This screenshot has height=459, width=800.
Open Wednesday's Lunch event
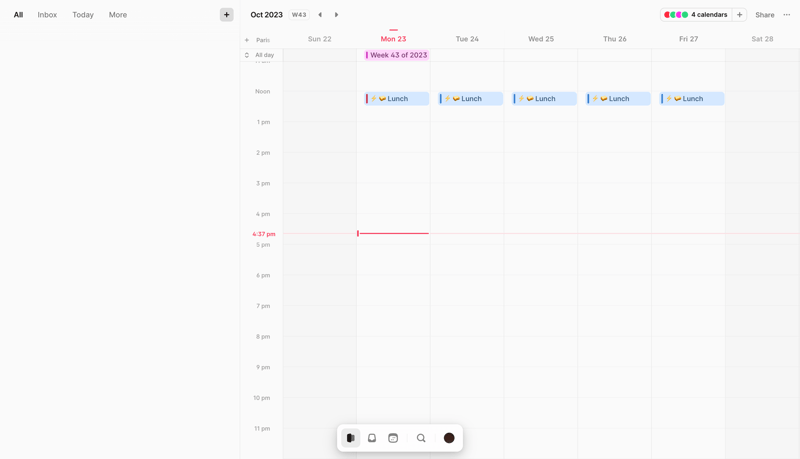544,98
